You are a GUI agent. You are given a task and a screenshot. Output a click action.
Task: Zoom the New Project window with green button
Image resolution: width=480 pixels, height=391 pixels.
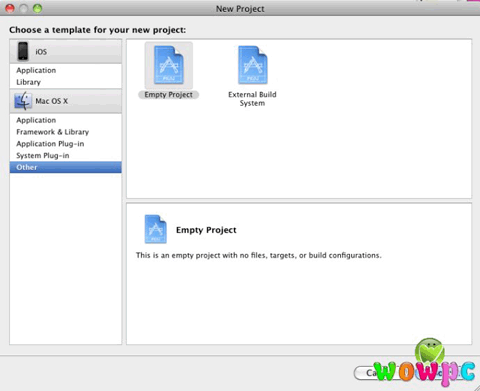[x=37, y=8]
